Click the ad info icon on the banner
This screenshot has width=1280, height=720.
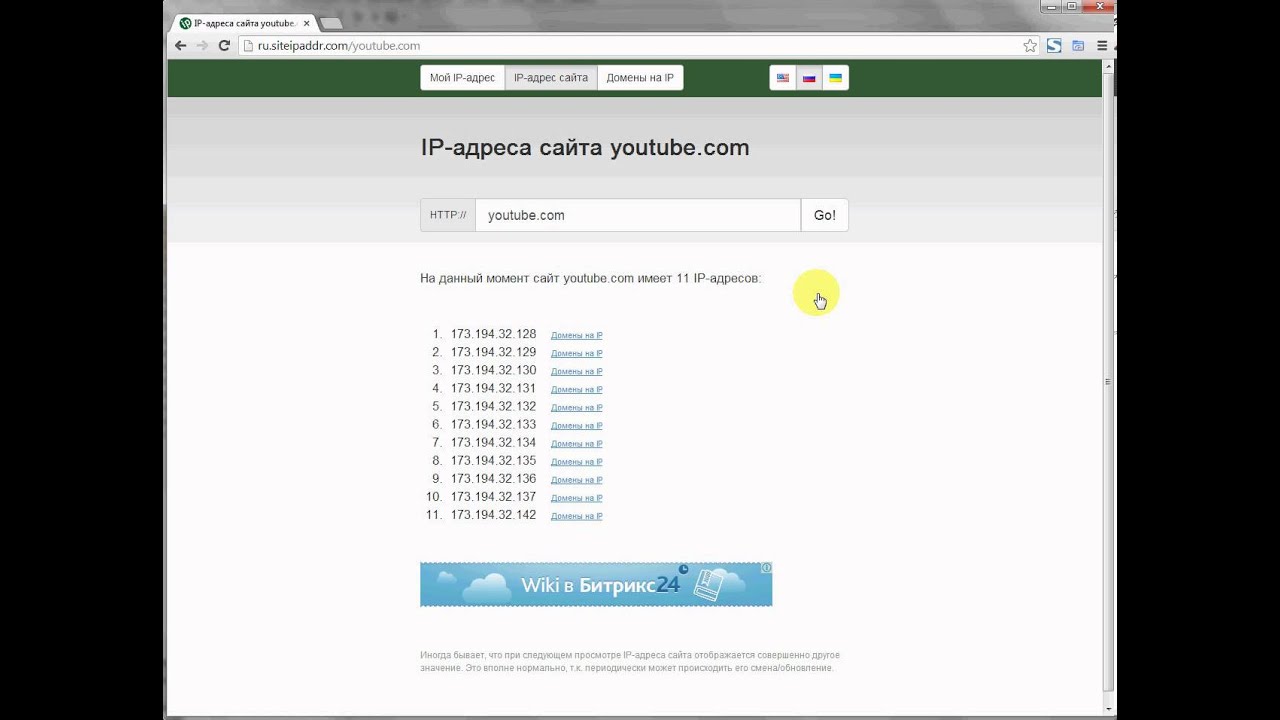click(x=767, y=568)
